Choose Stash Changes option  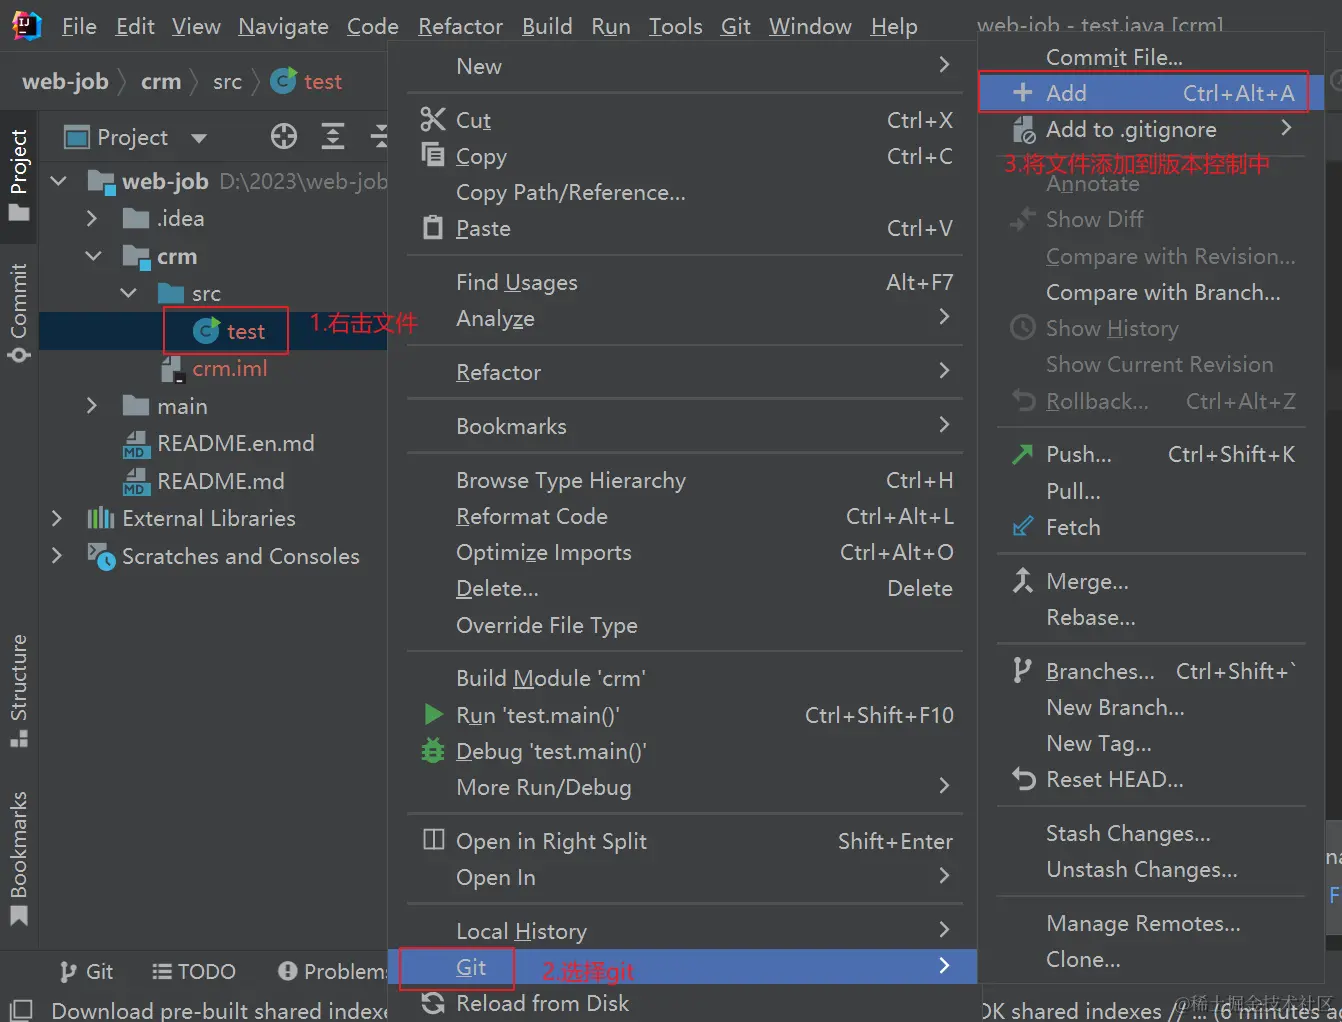coord(1151,833)
